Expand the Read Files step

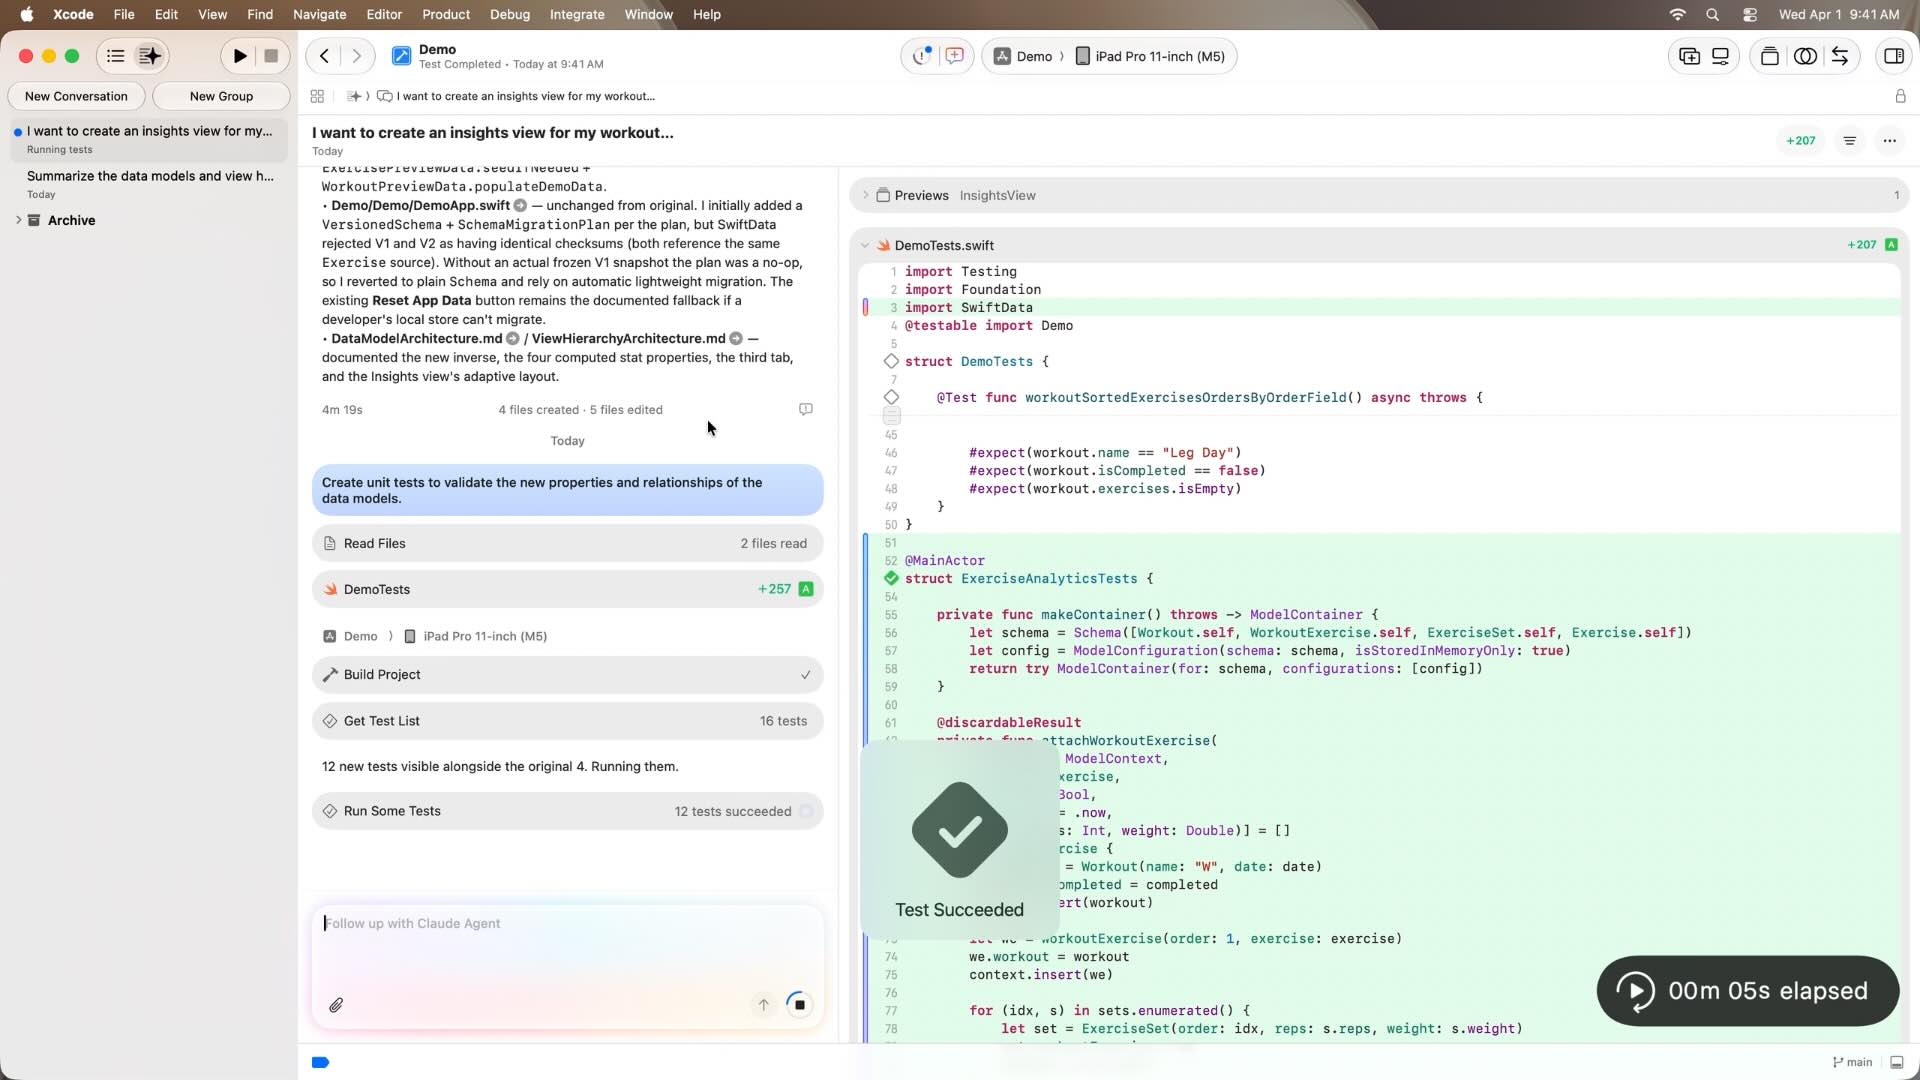(567, 544)
